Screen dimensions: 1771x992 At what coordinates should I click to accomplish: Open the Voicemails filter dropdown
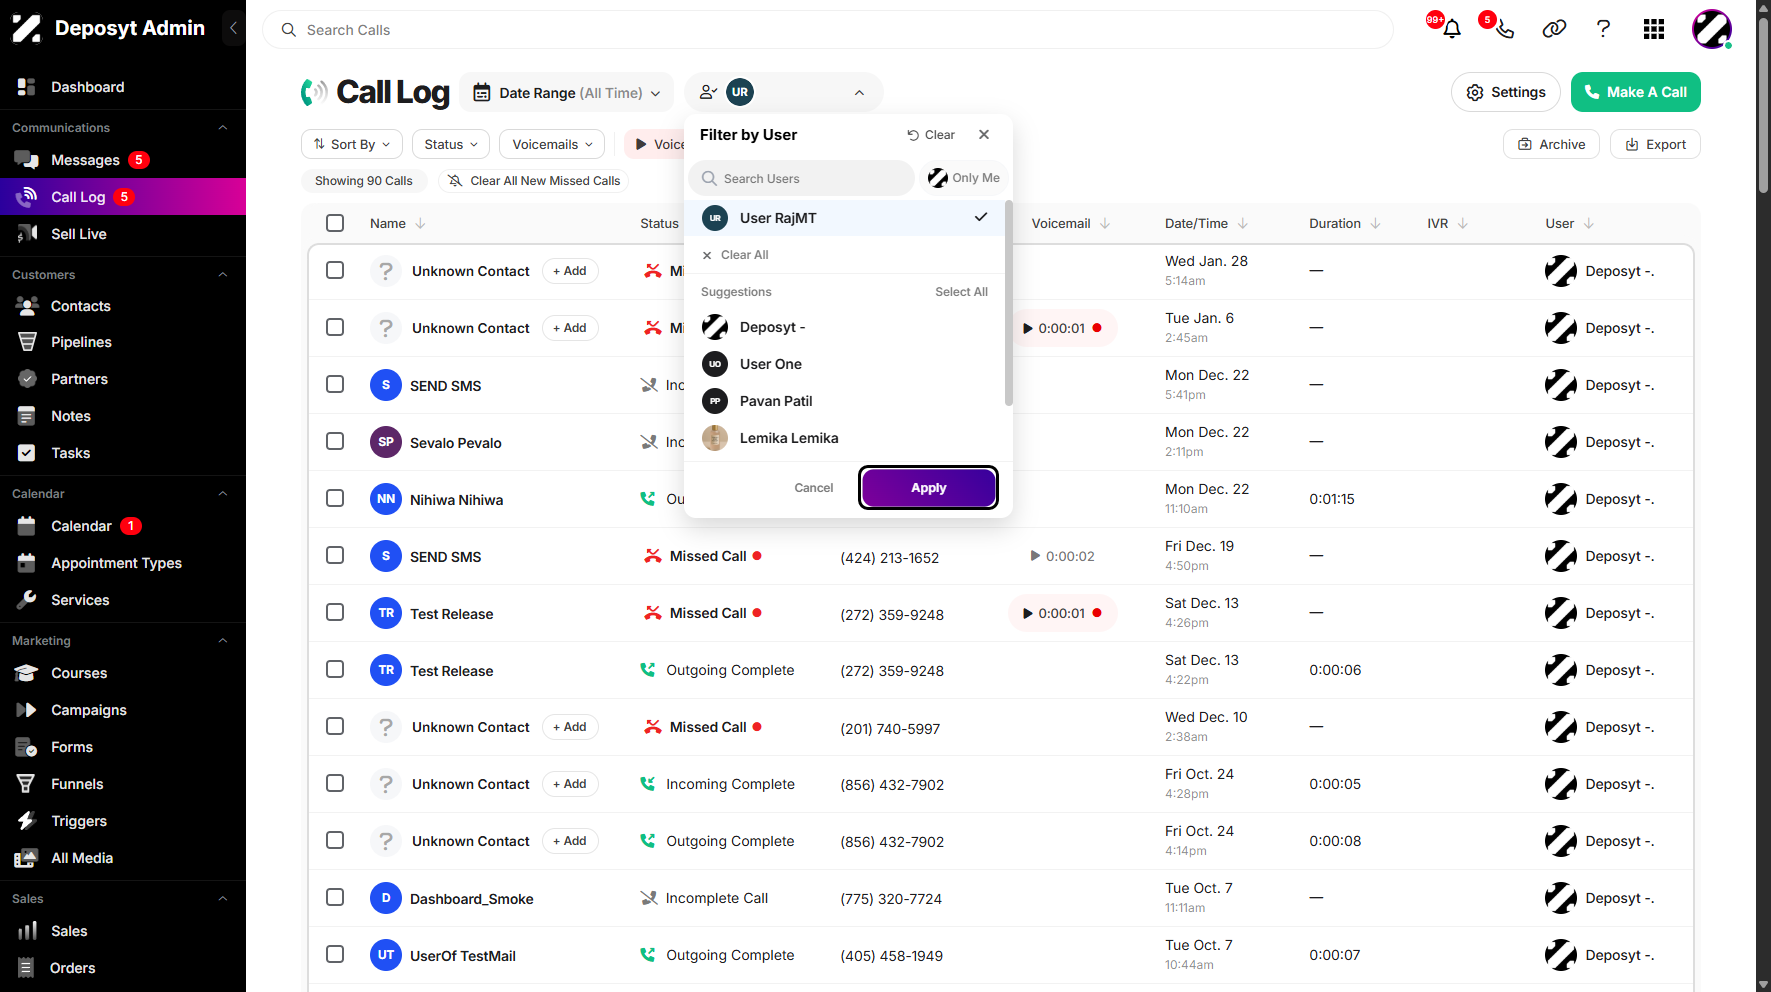[552, 144]
